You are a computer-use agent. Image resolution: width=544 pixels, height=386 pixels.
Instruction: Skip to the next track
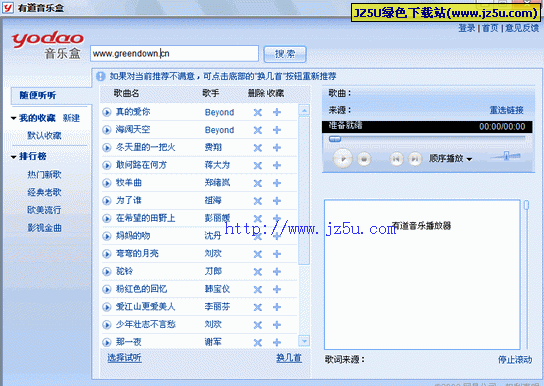pos(415,159)
